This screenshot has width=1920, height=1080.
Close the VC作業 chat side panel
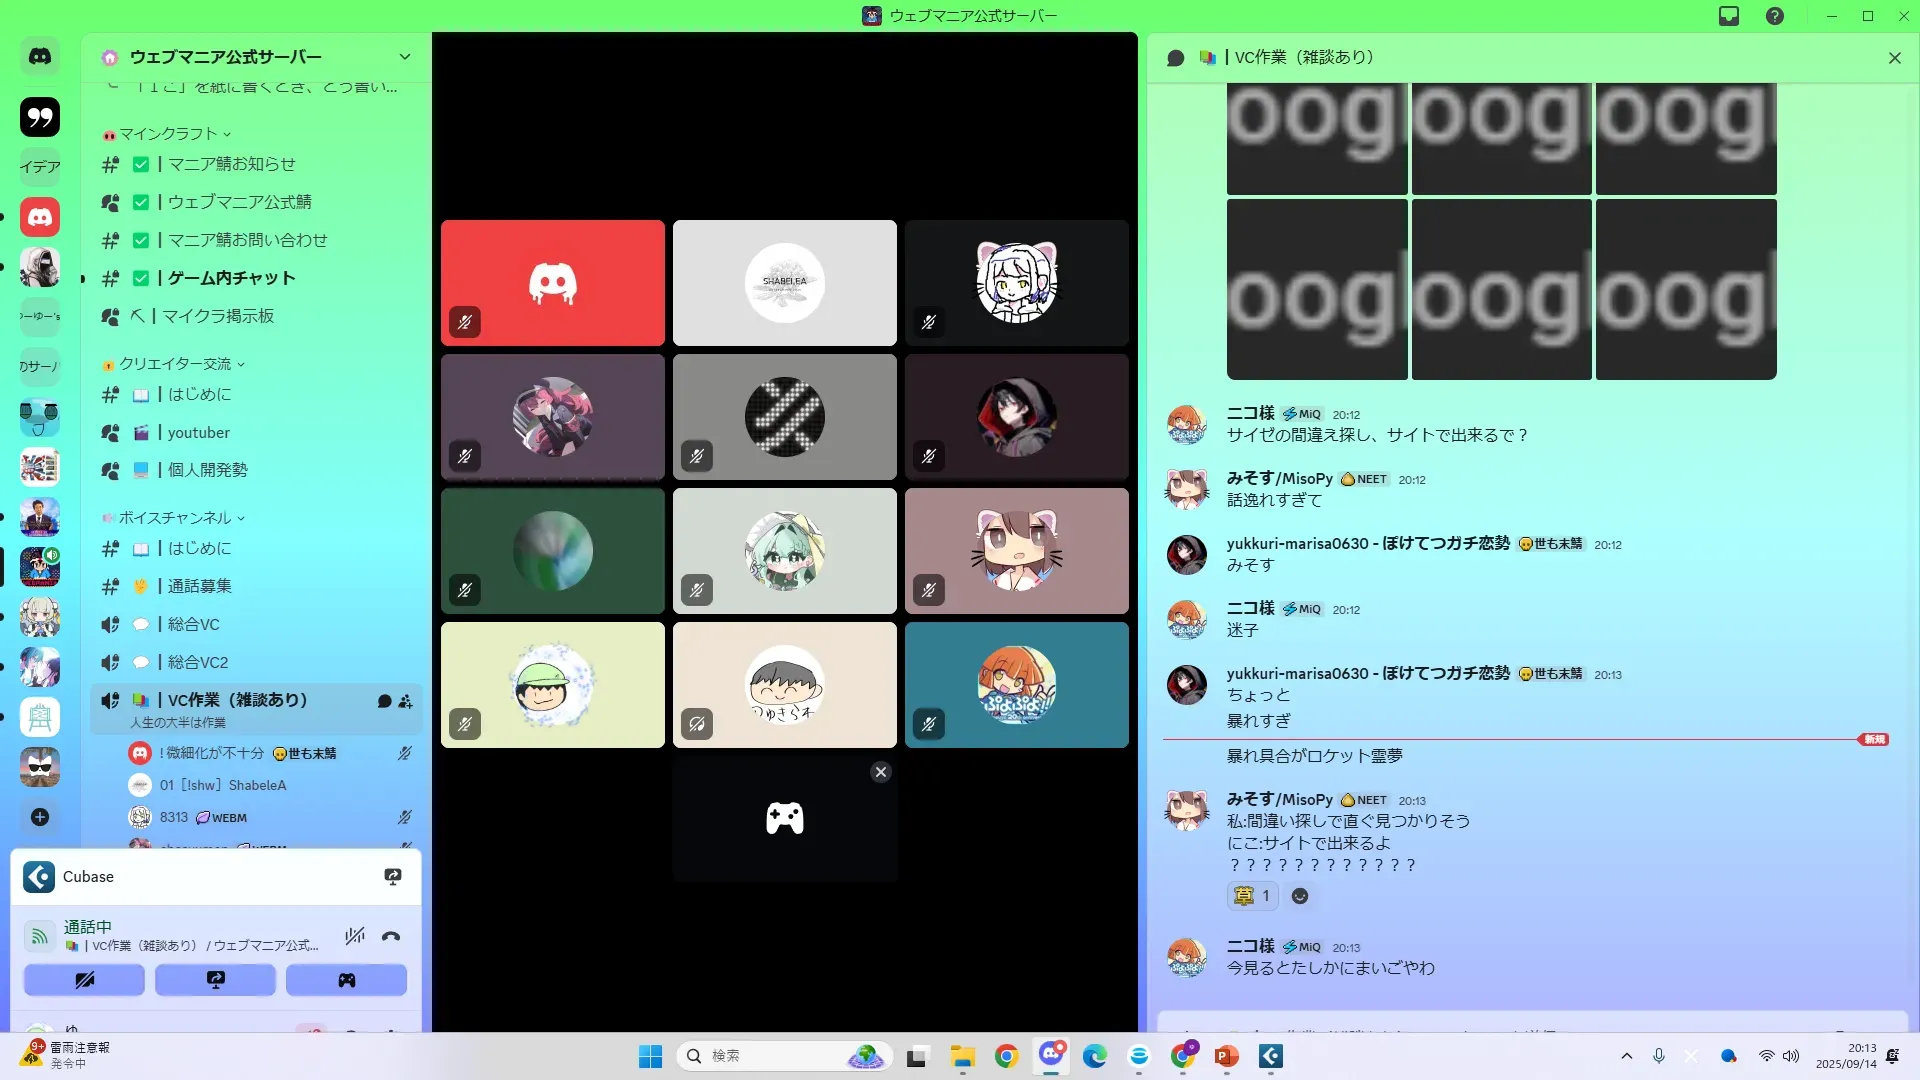click(1894, 58)
